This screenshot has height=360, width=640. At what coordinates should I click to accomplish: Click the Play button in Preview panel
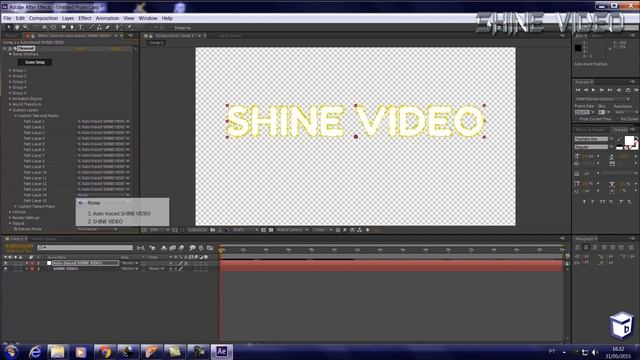point(593,90)
